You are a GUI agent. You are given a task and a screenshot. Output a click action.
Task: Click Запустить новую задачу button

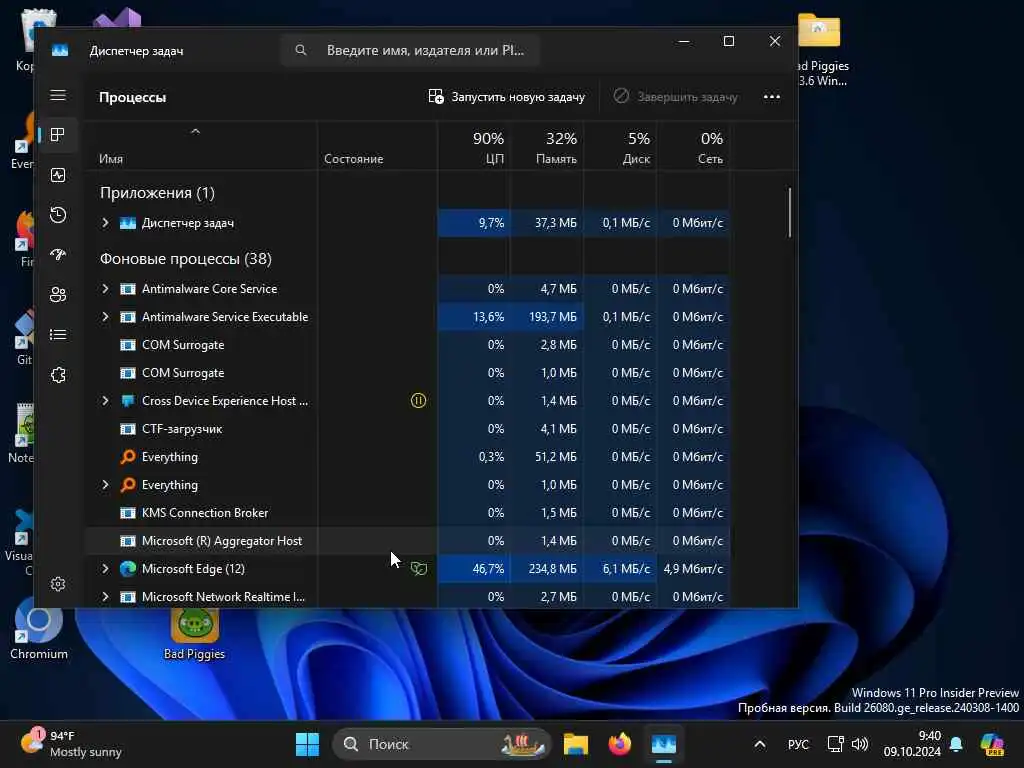point(507,97)
